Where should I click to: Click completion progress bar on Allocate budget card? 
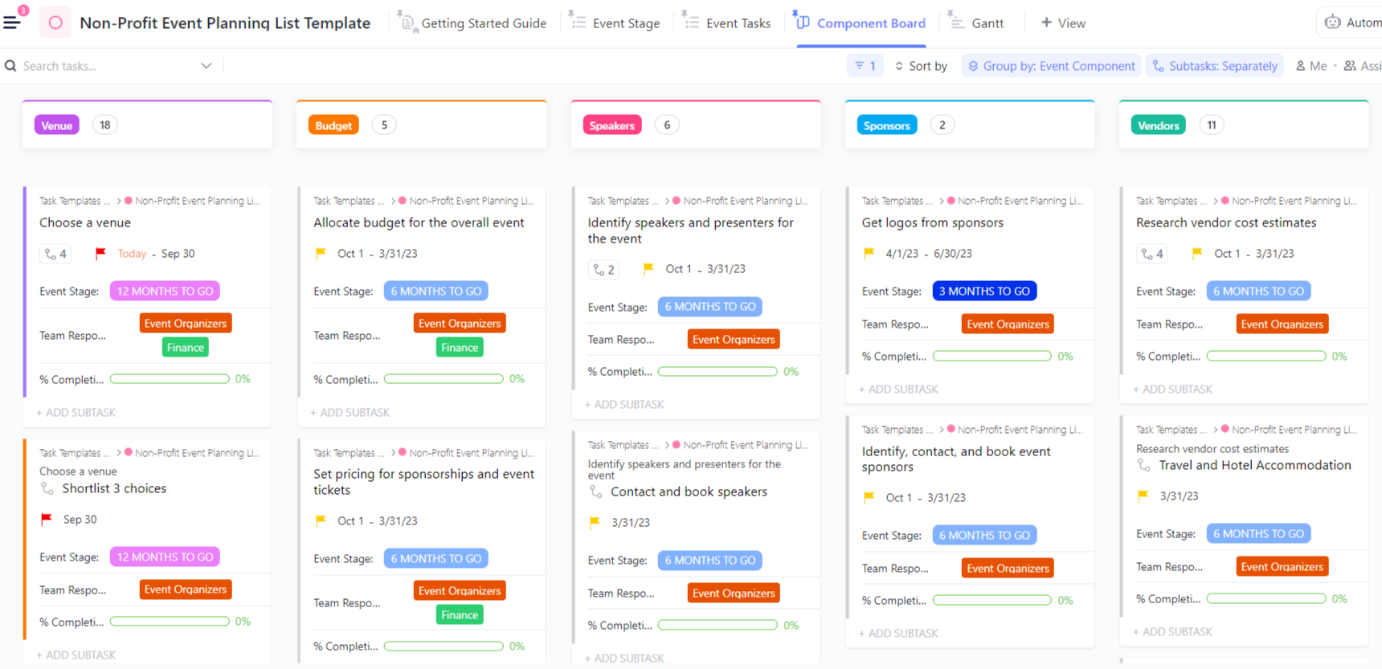[443, 379]
